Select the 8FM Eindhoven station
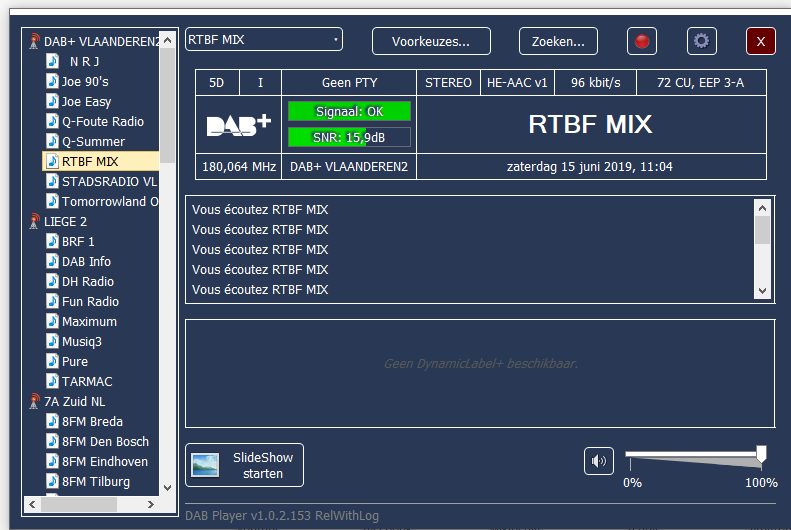Image resolution: width=791 pixels, height=530 pixels. tap(105, 461)
